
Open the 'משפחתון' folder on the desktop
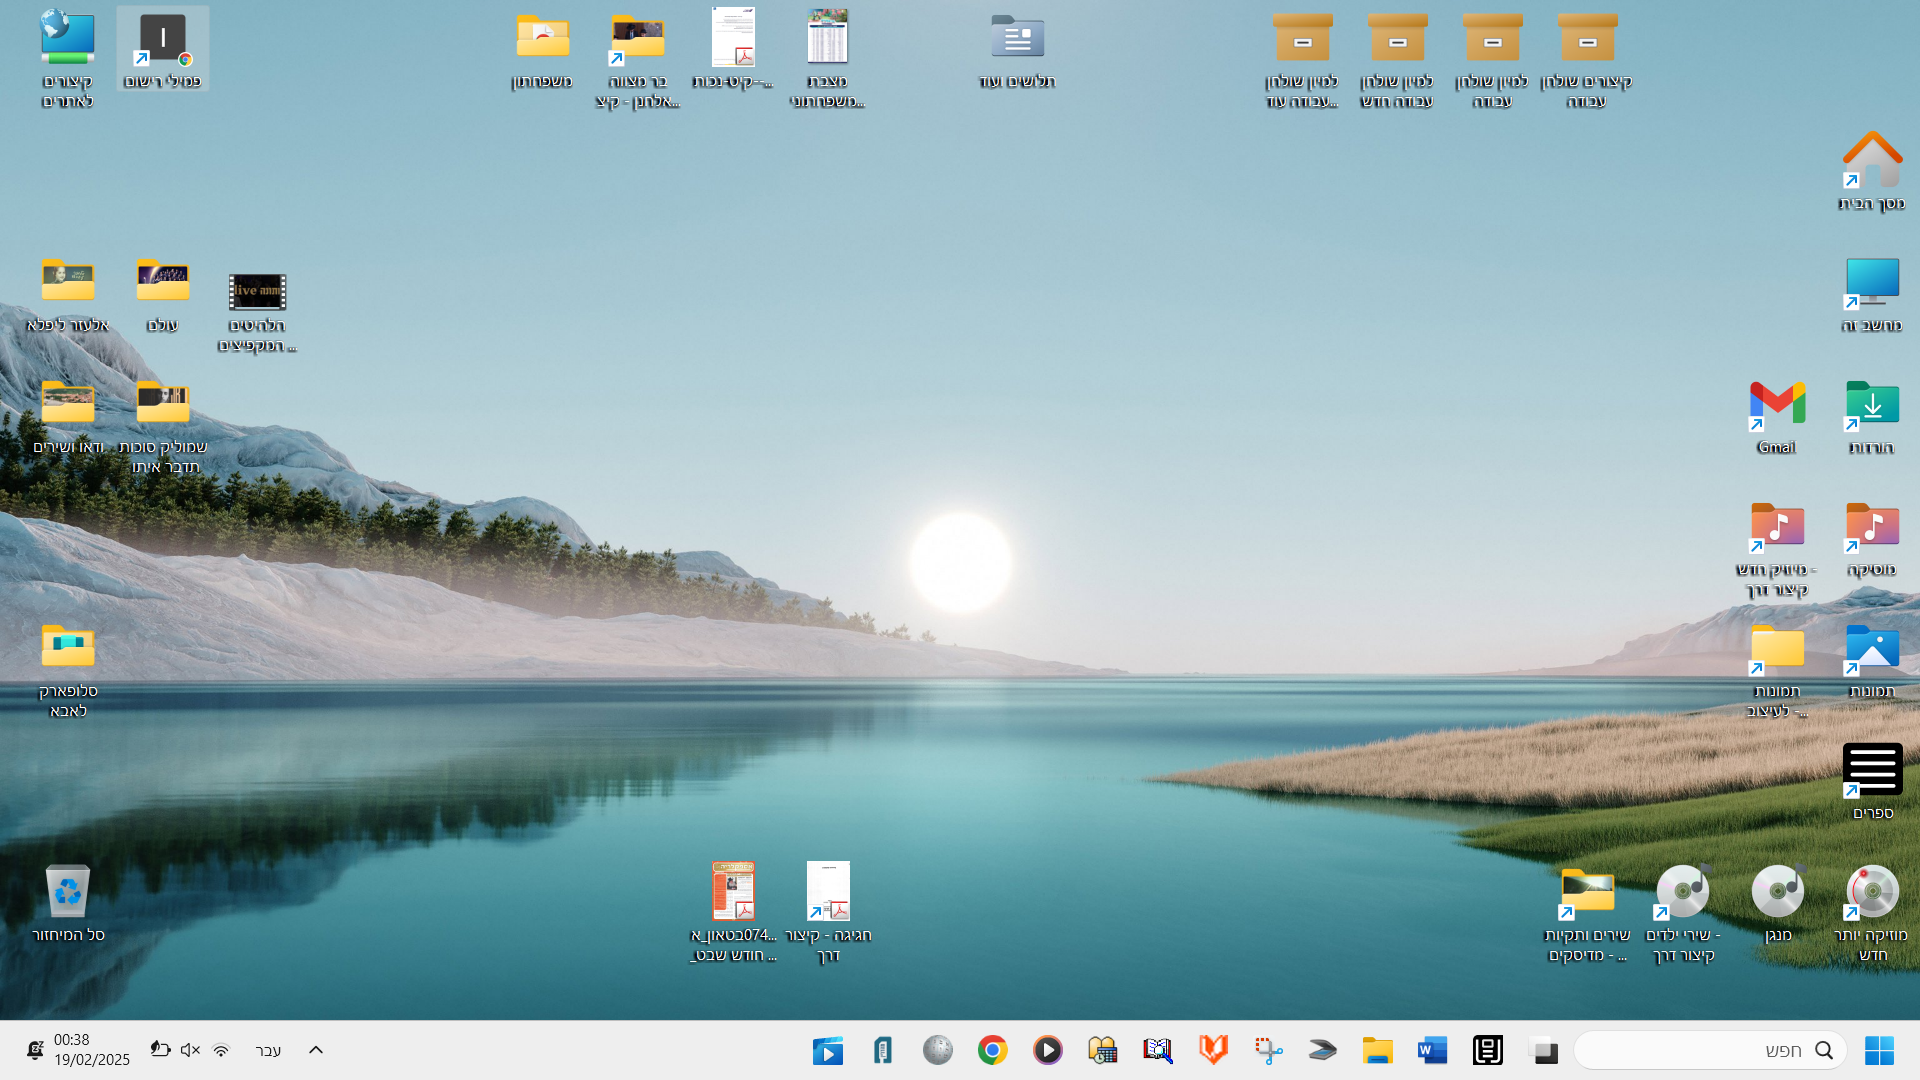pos(542,50)
